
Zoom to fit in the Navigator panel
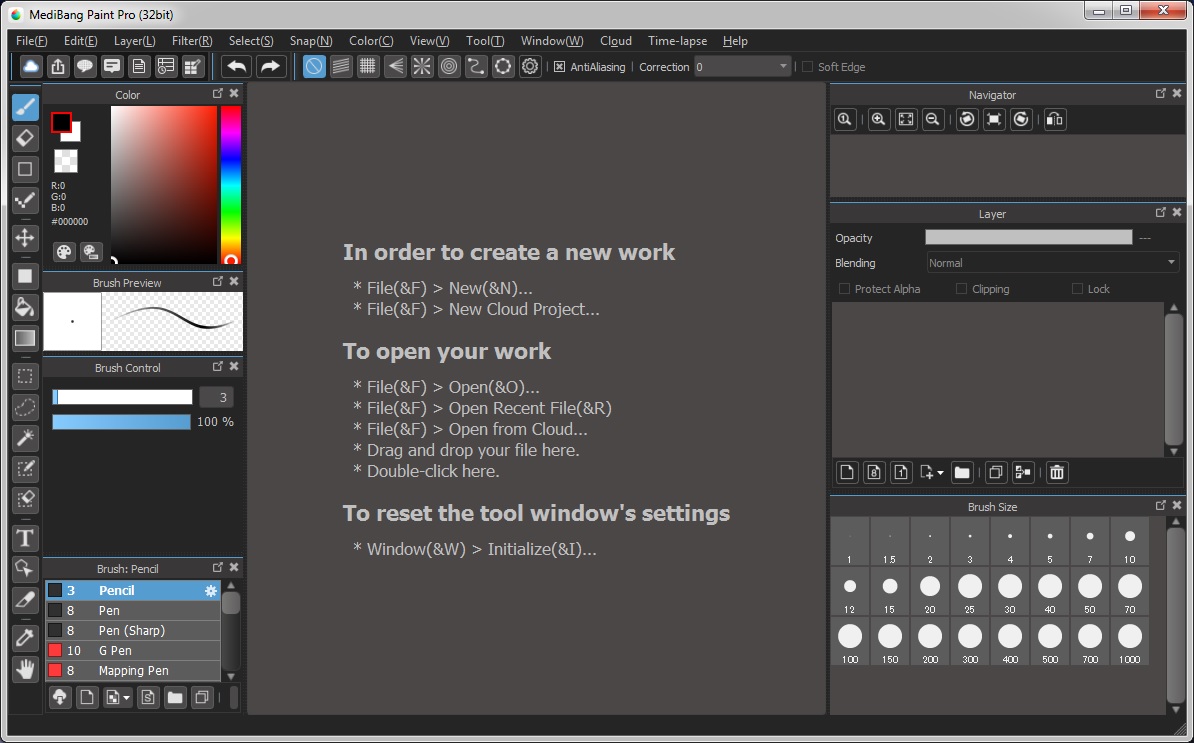click(x=905, y=119)
